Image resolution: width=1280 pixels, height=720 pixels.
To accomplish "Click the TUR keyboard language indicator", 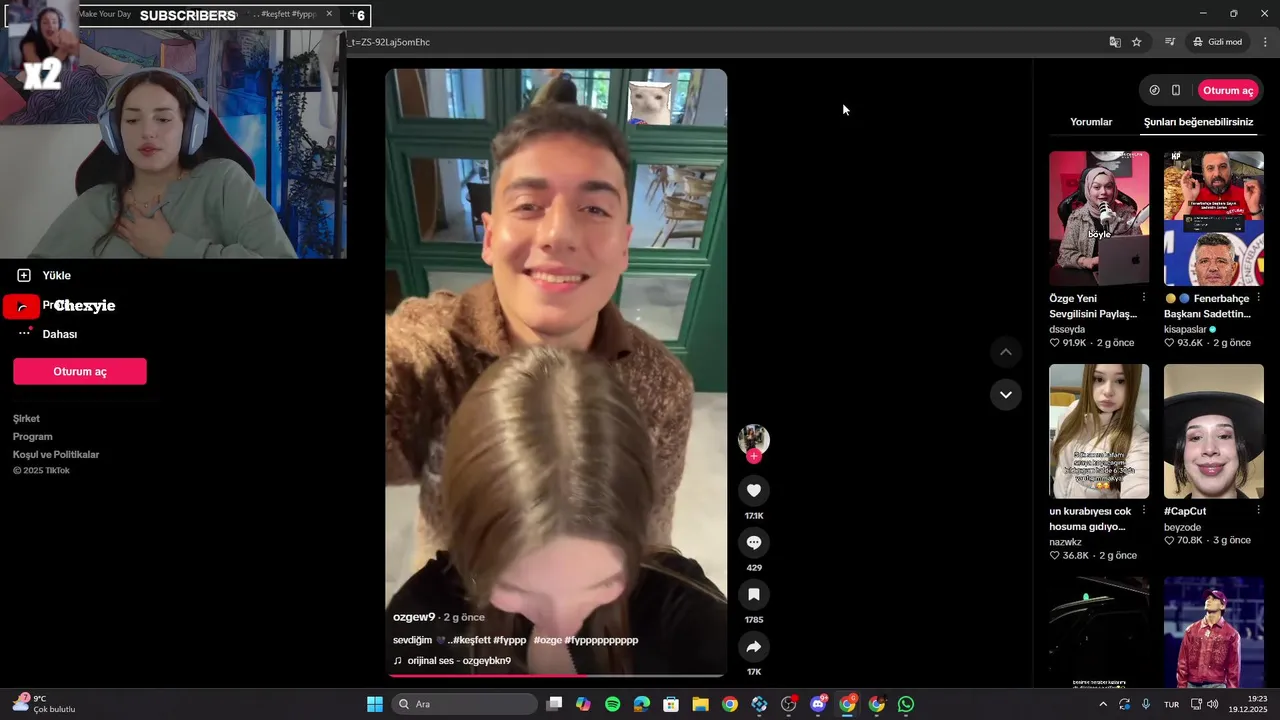I will [1171, 704].
